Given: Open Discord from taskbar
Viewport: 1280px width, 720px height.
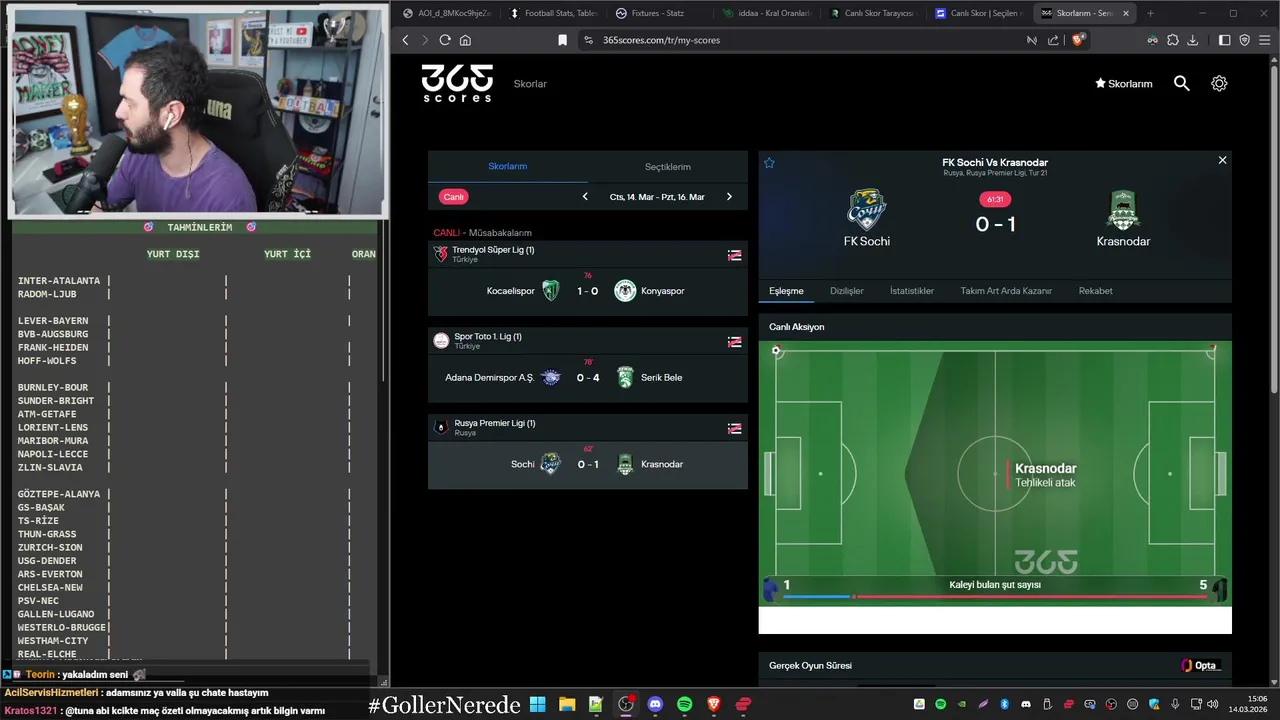Looking at the screenshot, I should click(655, 704).
